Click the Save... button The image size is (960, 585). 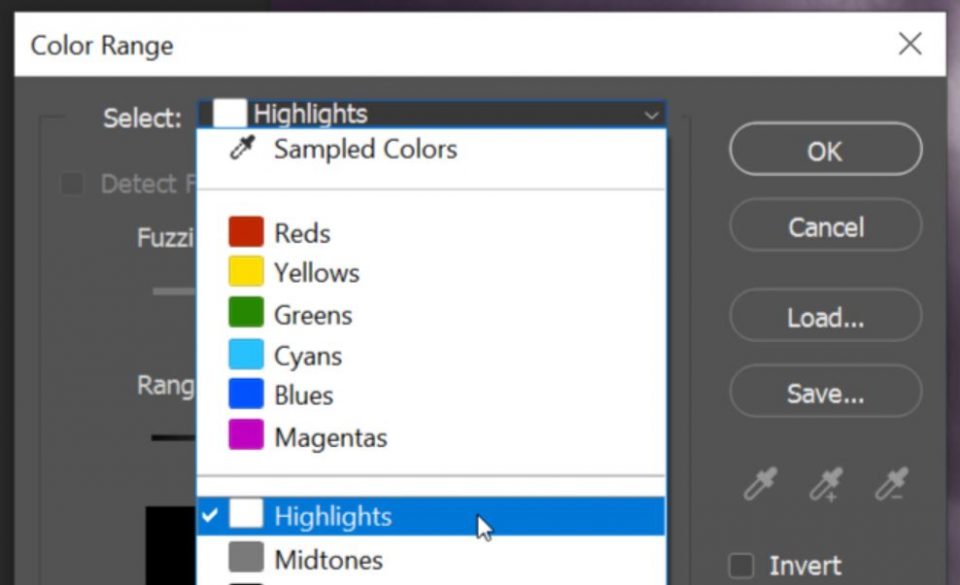[824, 392]
